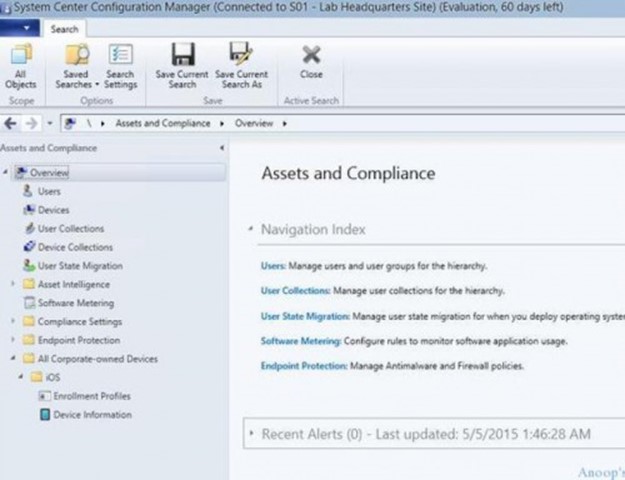Click the All Objects scope icon
This screenshot has height=480, width=625.
[x=21, y=54]
